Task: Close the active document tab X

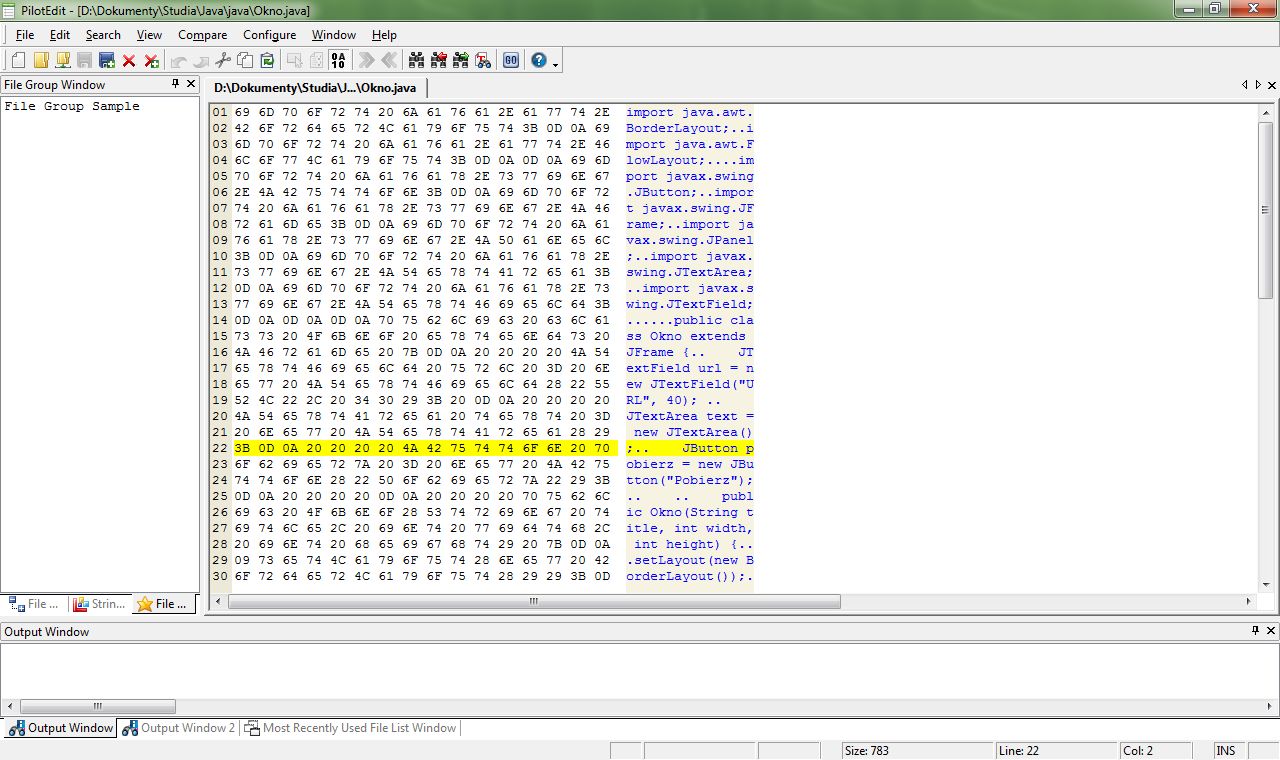Action: (x=1271, y=85)
